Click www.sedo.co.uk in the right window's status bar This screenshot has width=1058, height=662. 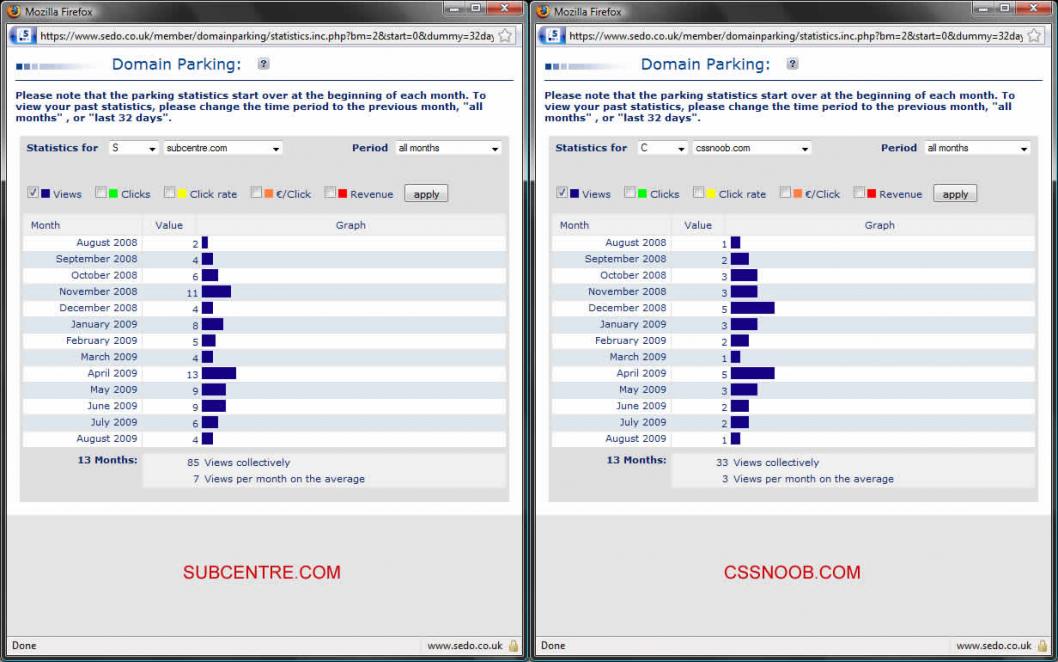tap(994, 646)
